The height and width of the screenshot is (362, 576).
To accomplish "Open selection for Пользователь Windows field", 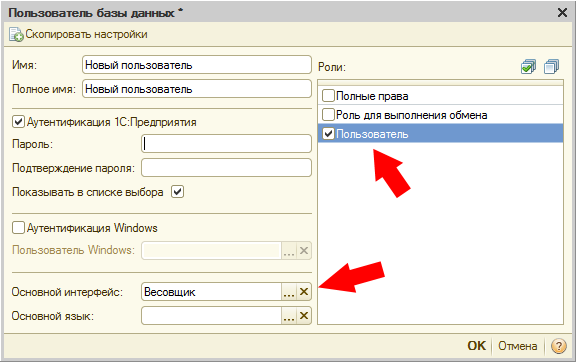I will [x=289, y=251].
